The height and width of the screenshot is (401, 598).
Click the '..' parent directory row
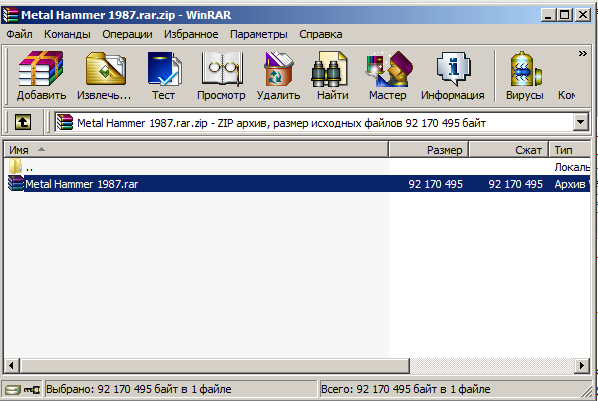[x=297, y=167]
